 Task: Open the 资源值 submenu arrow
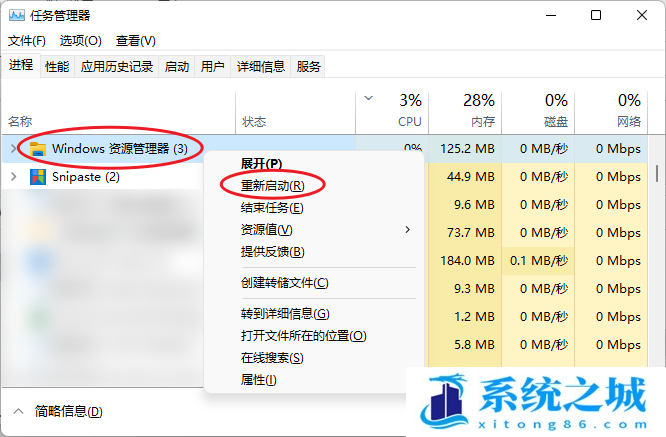click(407, 230)
